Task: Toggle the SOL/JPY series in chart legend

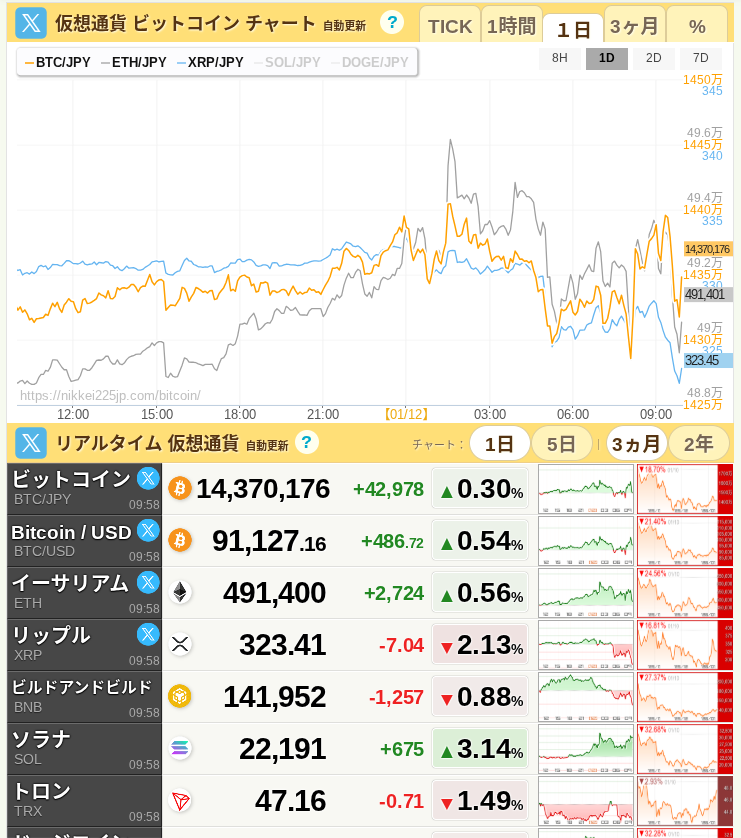Action: (x=286, y=62)
